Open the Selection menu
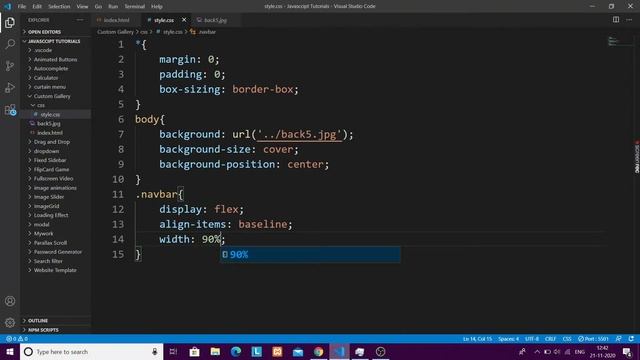This screenshot has height=360, width=640. pos(59,7)
